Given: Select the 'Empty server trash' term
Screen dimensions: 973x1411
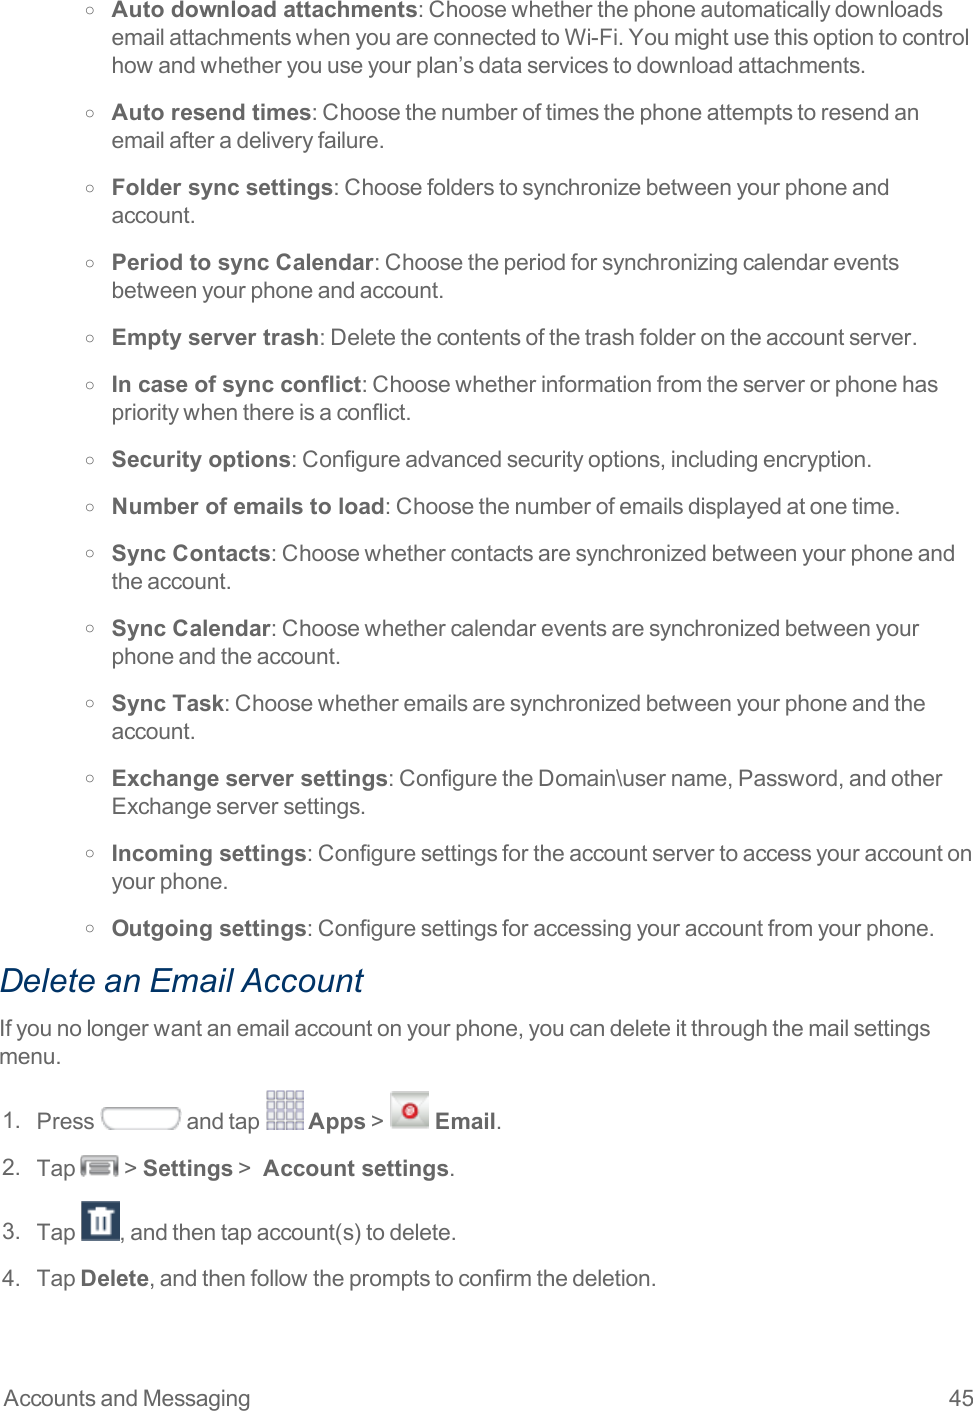Looking at the screenshot, I should point(215,337).
